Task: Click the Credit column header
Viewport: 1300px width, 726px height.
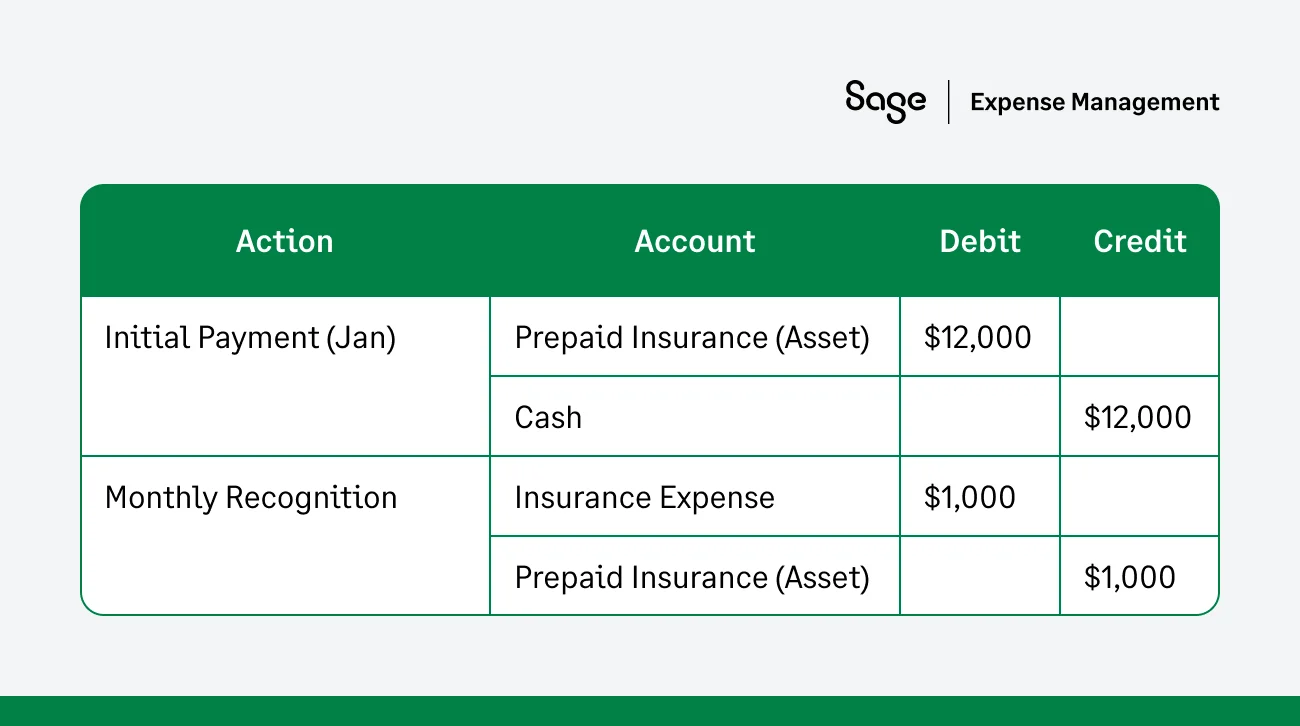Action: click(x=1140, y=241)
